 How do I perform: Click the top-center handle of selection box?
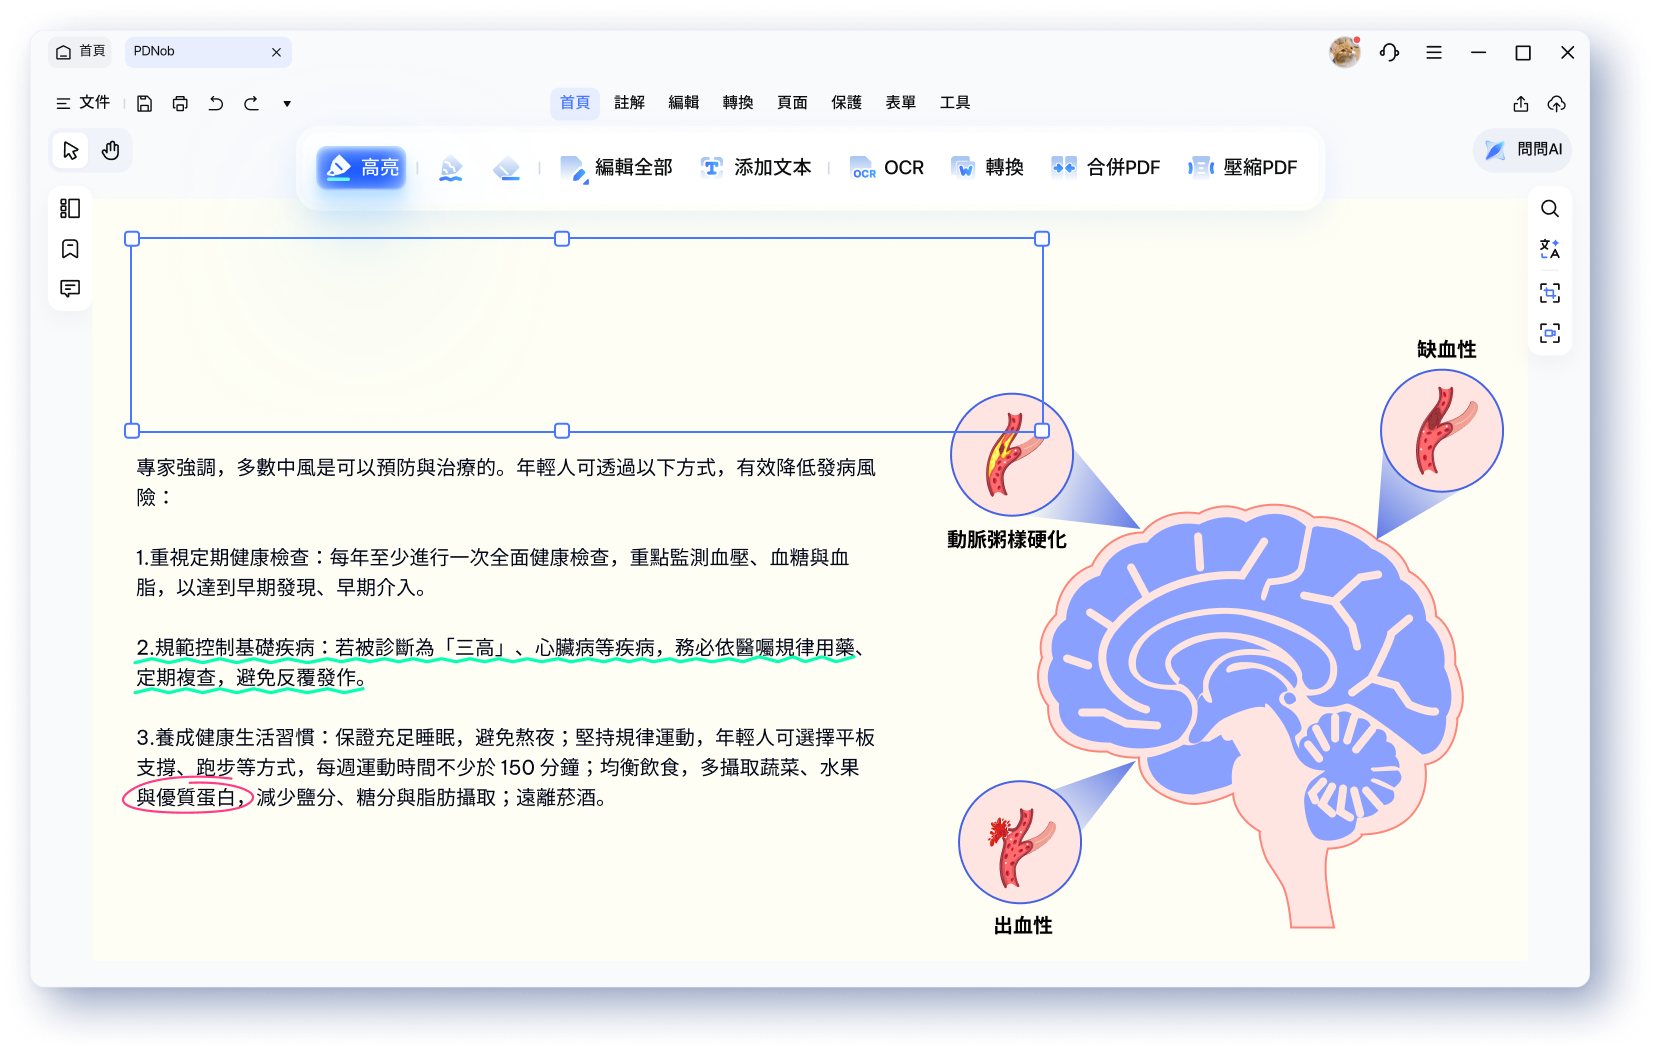tap(562, 239)
